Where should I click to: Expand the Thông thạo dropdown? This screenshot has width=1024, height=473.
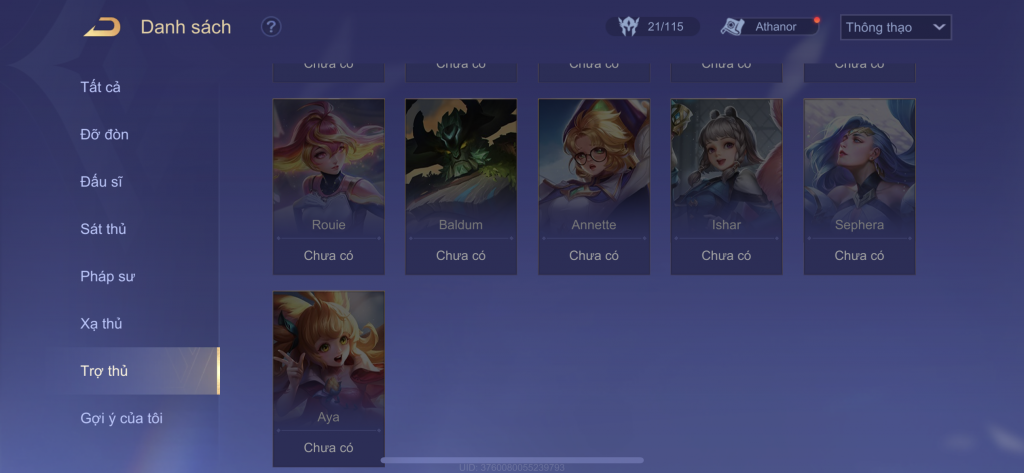coord(895,27)
